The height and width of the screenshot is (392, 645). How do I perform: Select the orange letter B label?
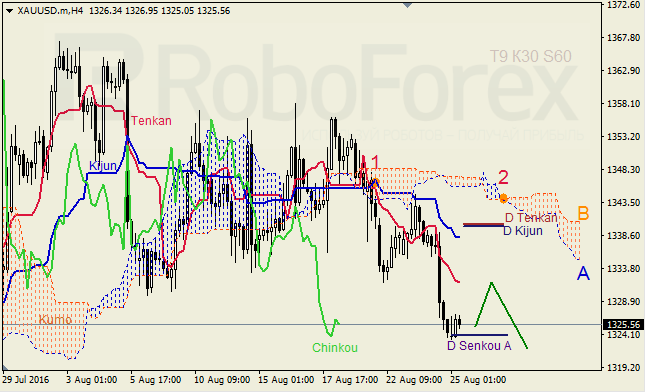tap(583, 213)
